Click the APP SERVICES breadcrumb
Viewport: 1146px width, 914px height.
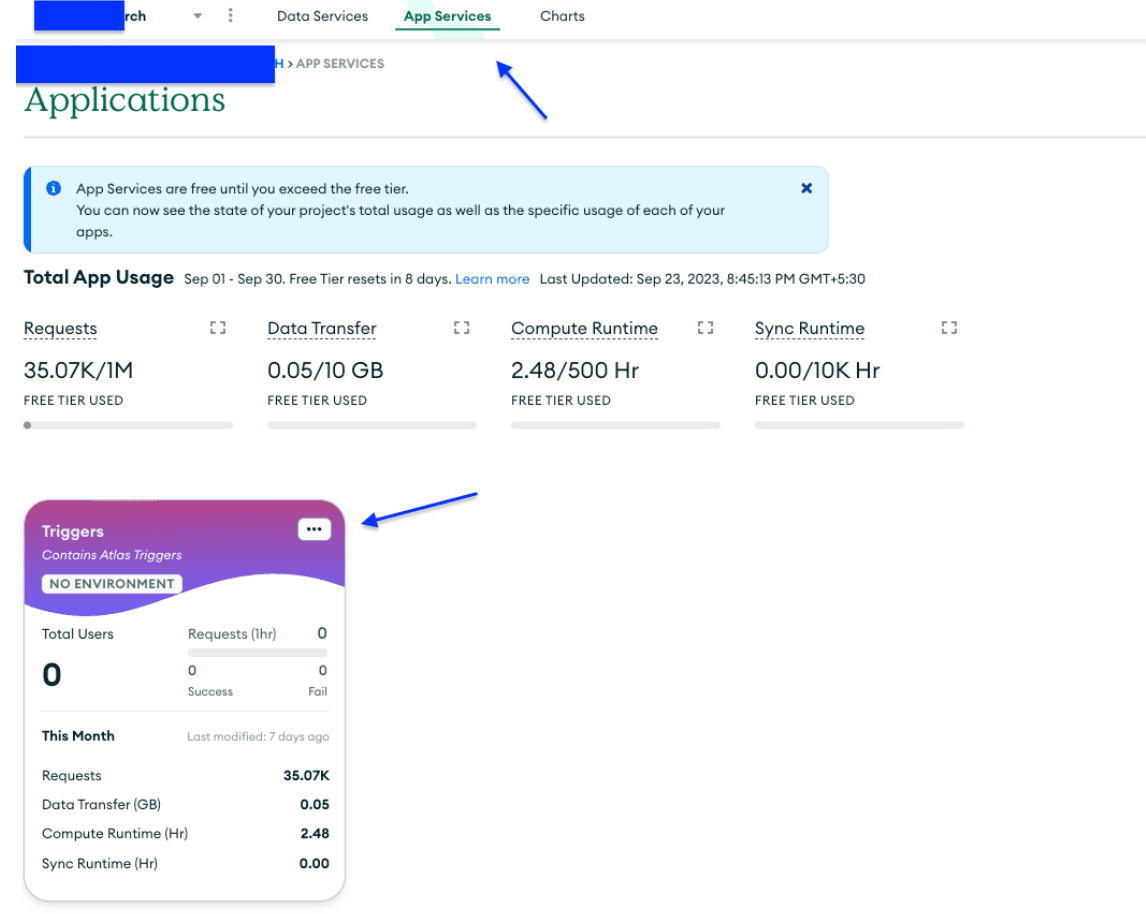339,63
